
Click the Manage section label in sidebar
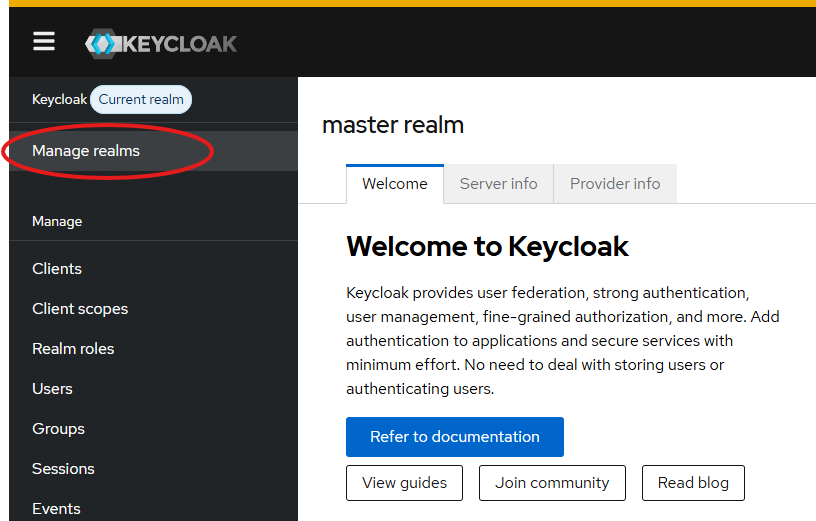pyautogui.click(x=57, y=222)
